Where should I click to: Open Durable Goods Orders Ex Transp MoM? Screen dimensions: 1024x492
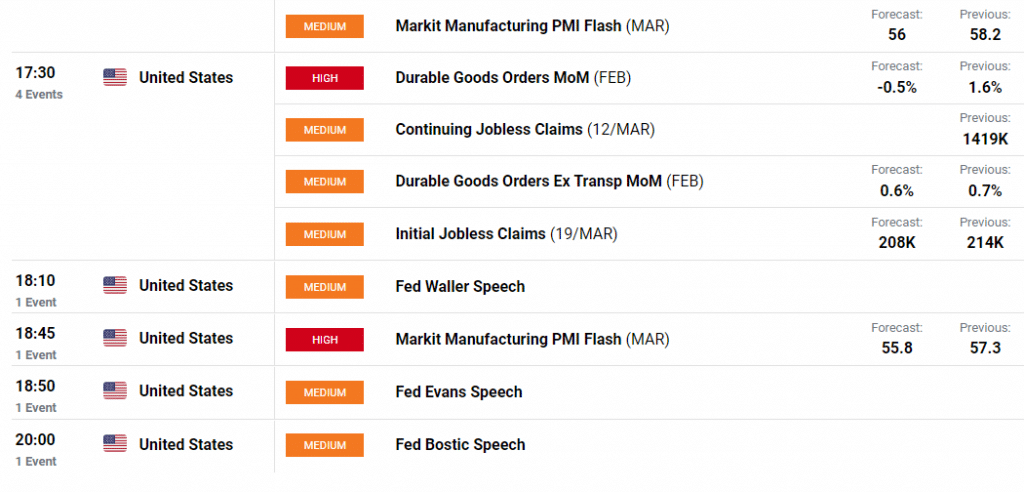coord(549,181)
